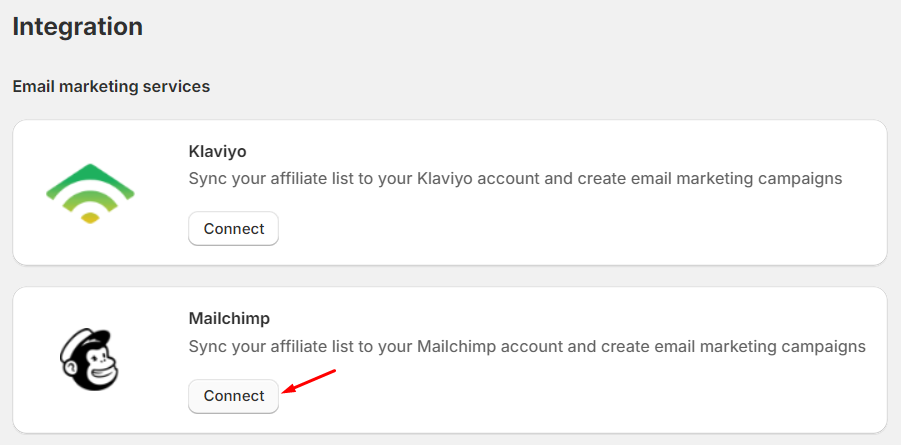This screenshot has height=445, width=901.
Task: Select the Klaviyo card title
Action: click(217, 152)
